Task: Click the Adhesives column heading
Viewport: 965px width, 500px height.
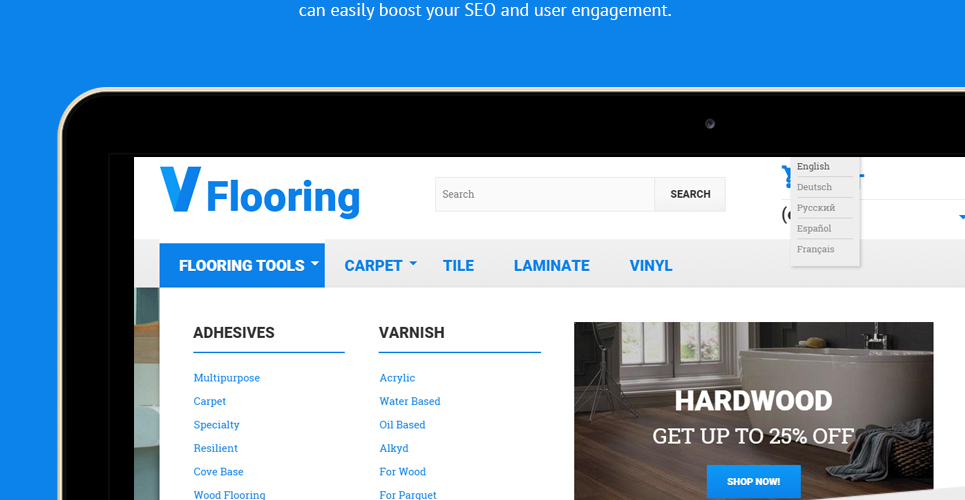Action: pyautogui.click(x=234, y=333)
